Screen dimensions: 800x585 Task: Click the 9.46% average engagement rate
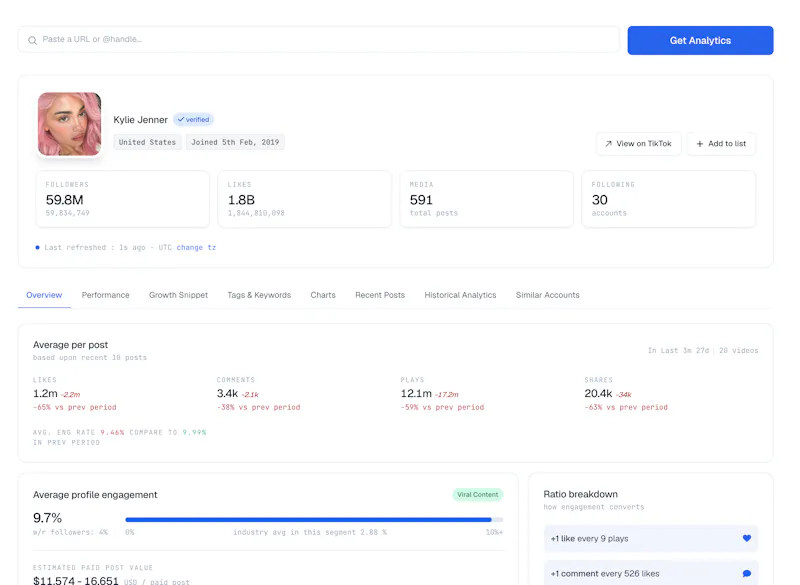[112, 432]
